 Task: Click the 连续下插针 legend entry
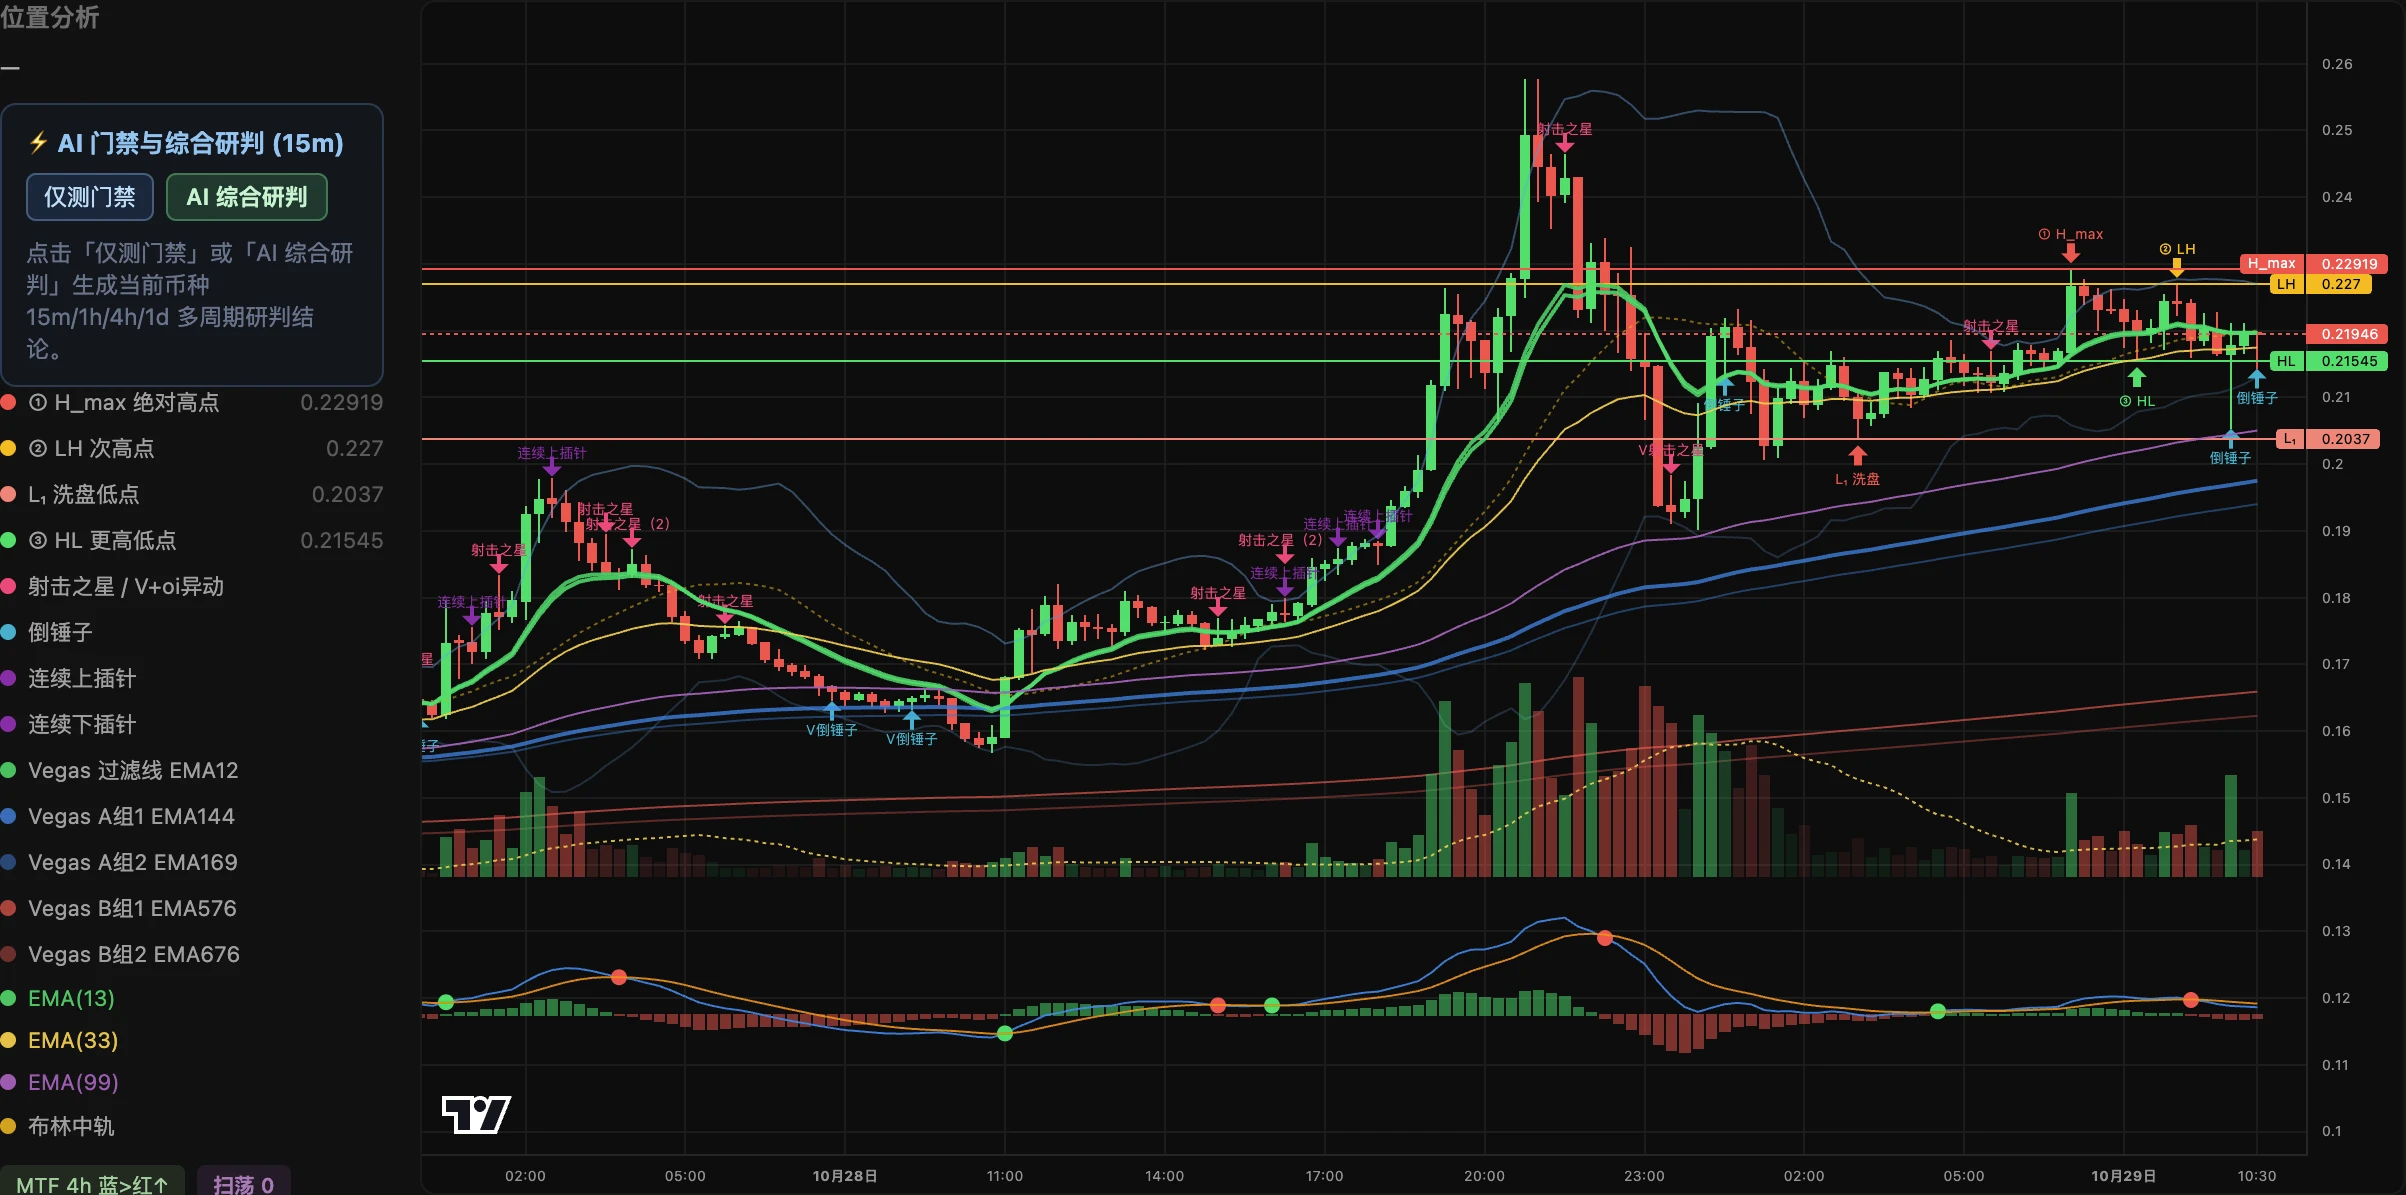(69, 724)
